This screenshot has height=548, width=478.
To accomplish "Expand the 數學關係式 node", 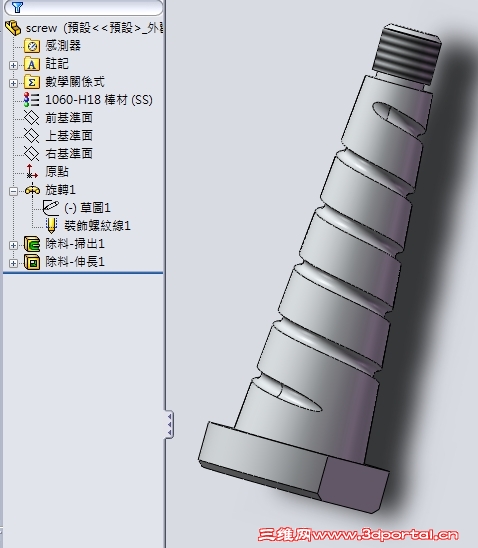I will (13, 83).
